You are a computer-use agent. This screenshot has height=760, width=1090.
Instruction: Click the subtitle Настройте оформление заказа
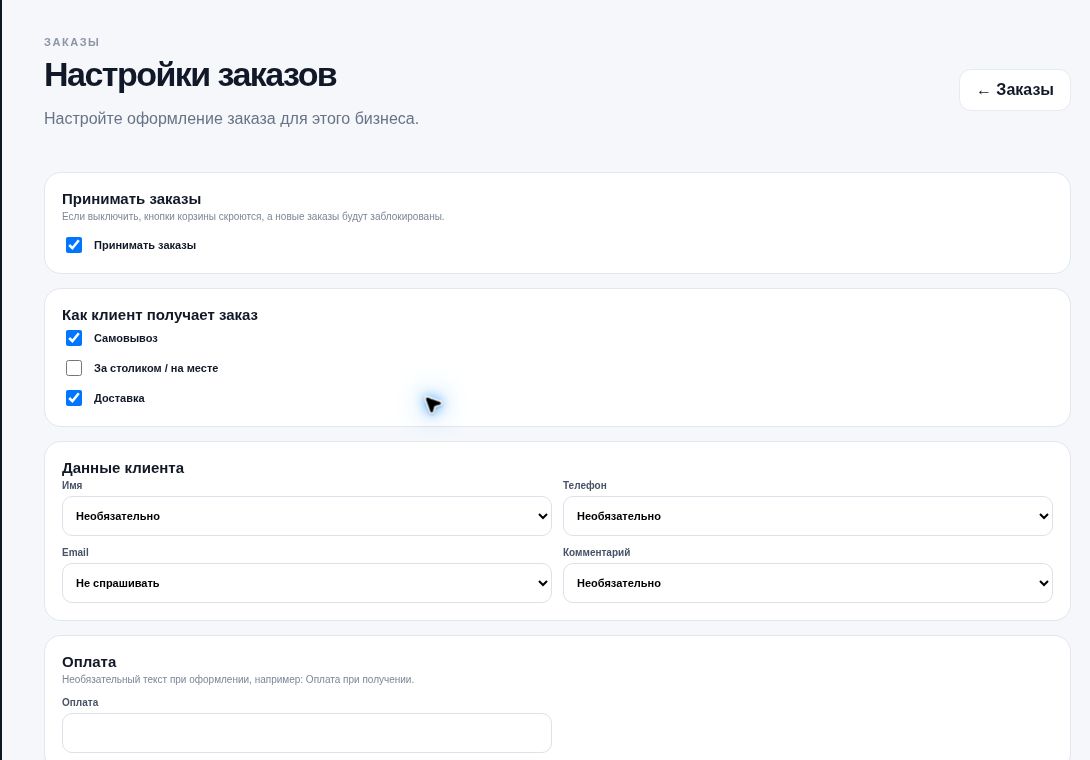point(231,119)
